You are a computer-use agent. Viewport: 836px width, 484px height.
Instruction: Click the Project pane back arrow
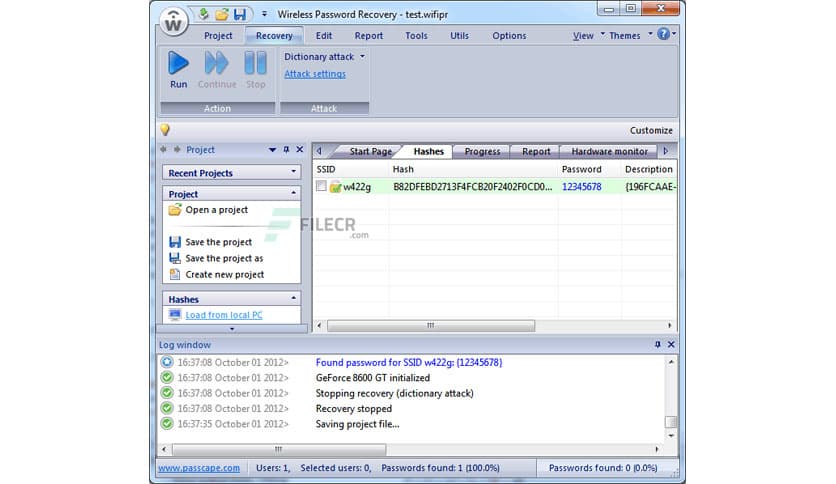164,150
